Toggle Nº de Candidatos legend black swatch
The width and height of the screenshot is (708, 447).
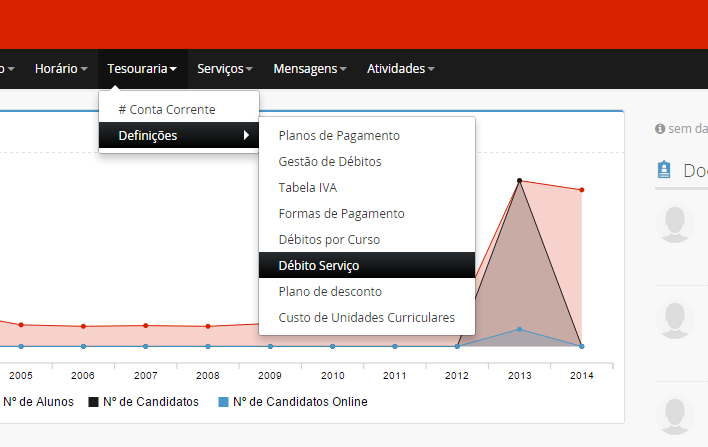click(94, 402)
